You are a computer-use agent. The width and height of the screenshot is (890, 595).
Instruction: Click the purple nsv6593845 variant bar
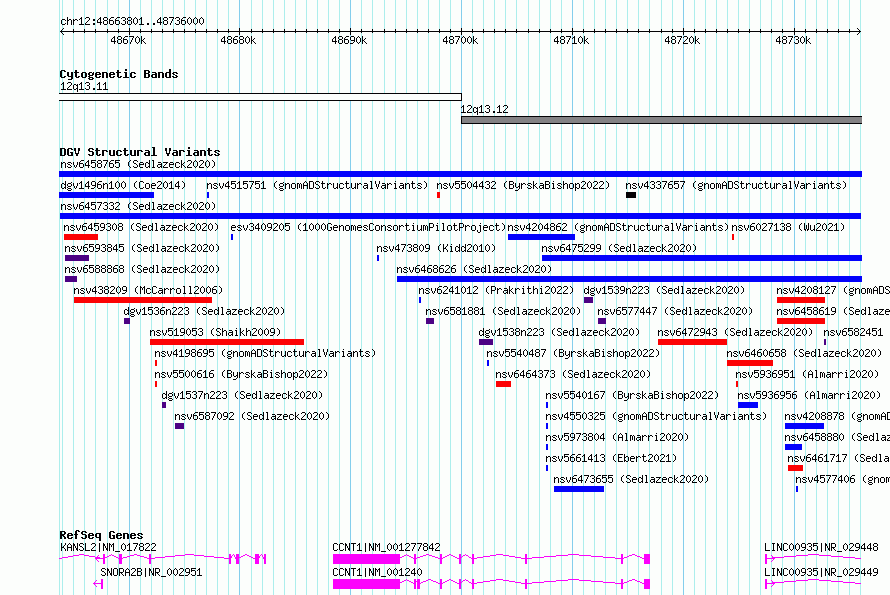point(77,258)
